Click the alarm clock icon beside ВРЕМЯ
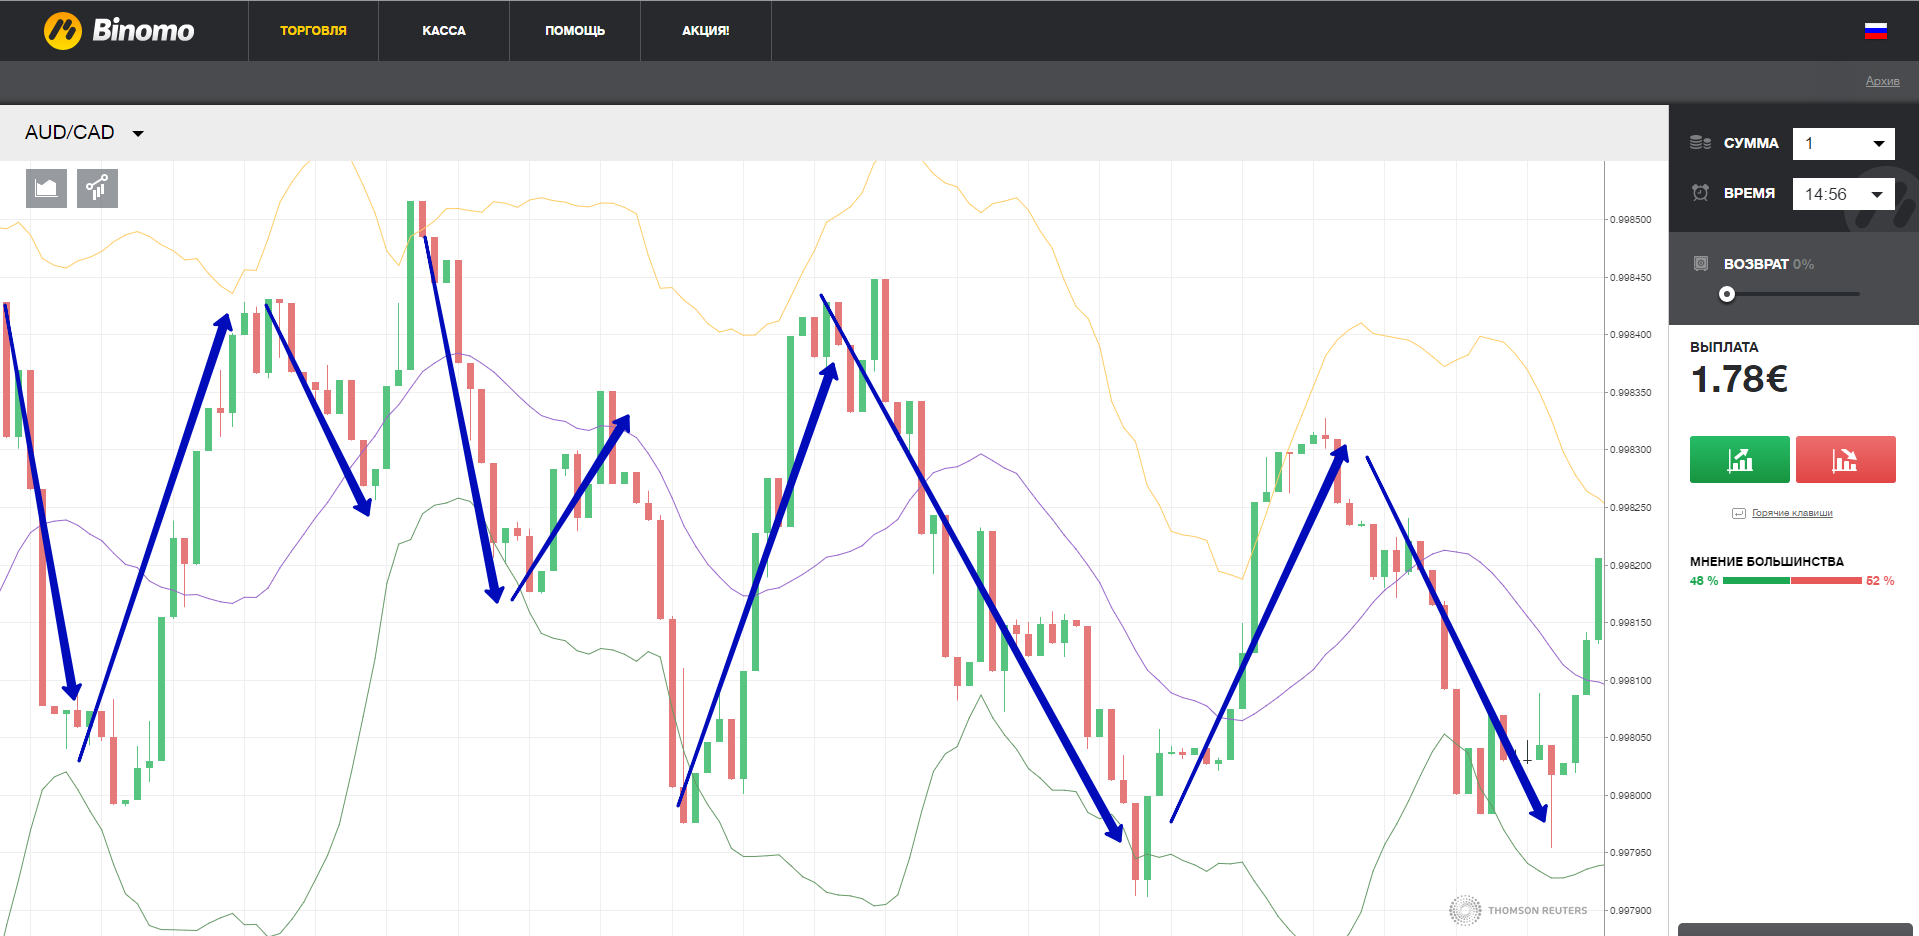The image size is (1919, 936). (x=1700, y=193)
